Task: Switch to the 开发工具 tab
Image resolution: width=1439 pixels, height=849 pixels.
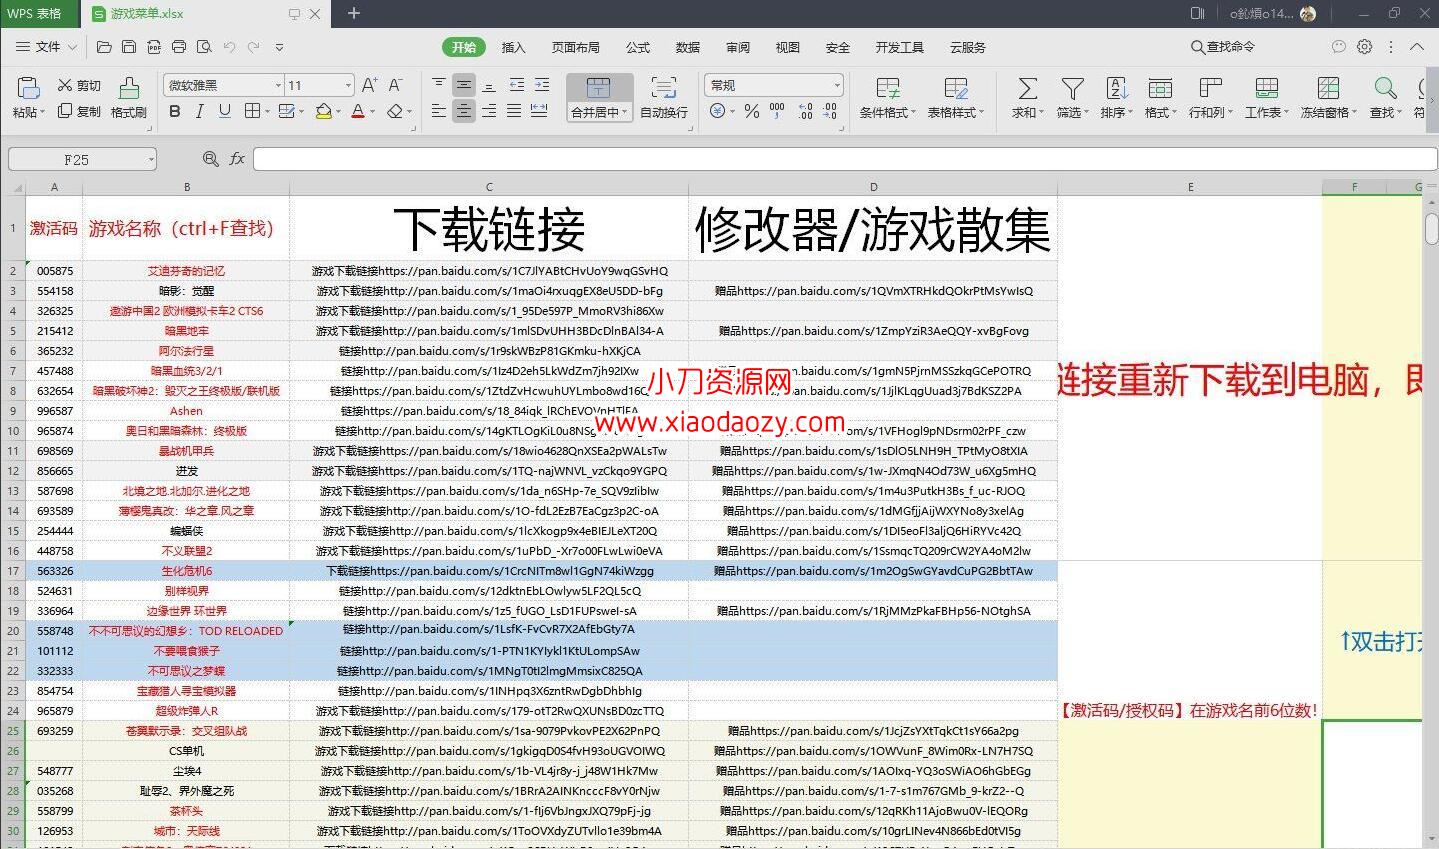Action: 899,47
